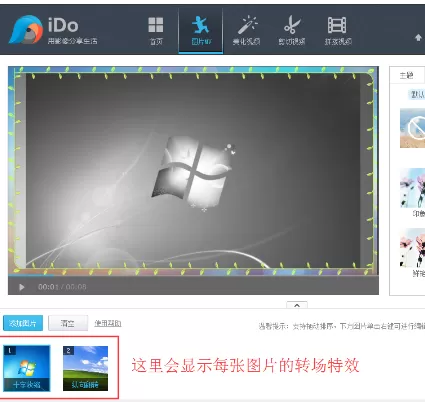Choose the second theme with pink flowers
This screenshot has width=425, height=402.
click(x=413, y=188)
